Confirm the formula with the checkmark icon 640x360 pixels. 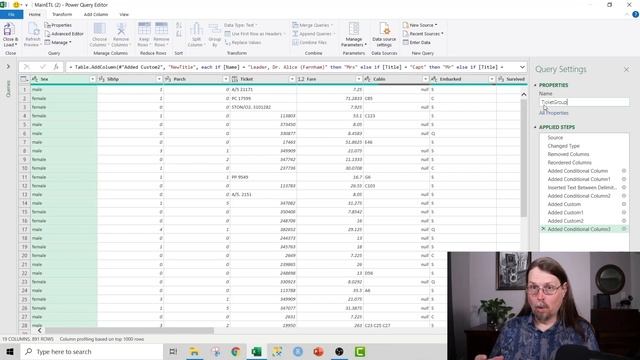(x=42, y=67)
